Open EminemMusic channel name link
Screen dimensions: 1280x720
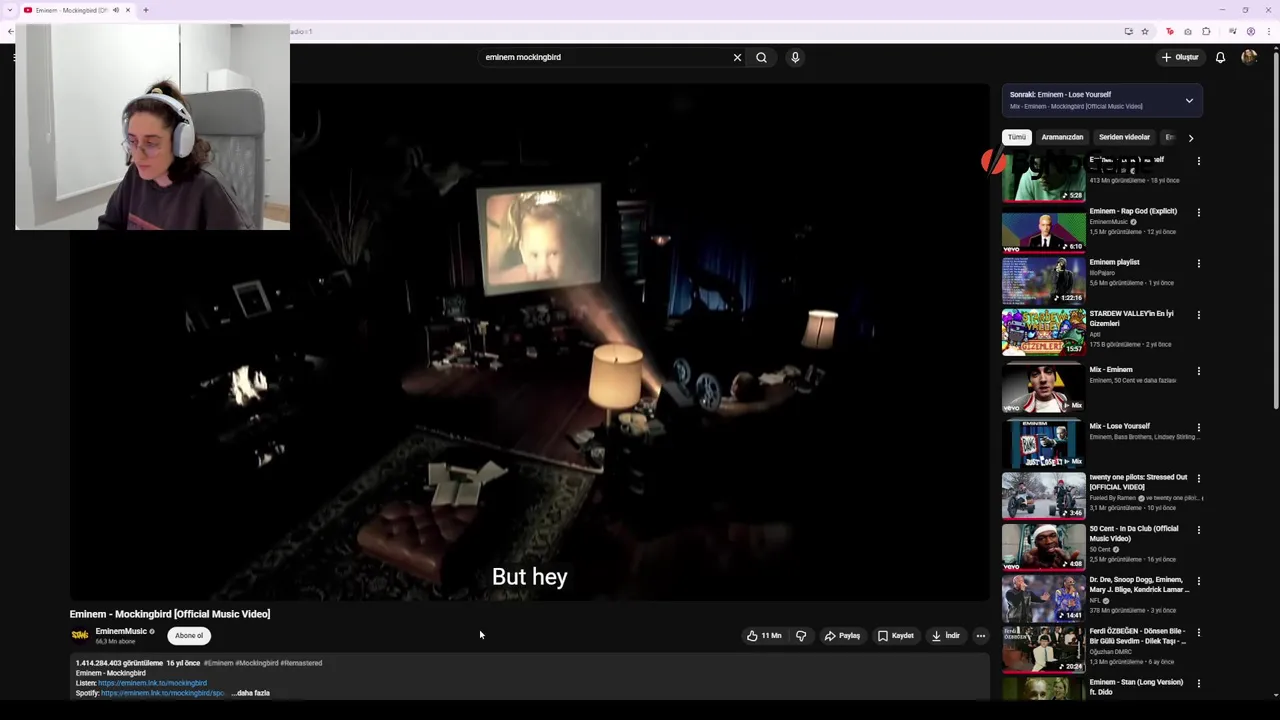[x=121, y=631]
